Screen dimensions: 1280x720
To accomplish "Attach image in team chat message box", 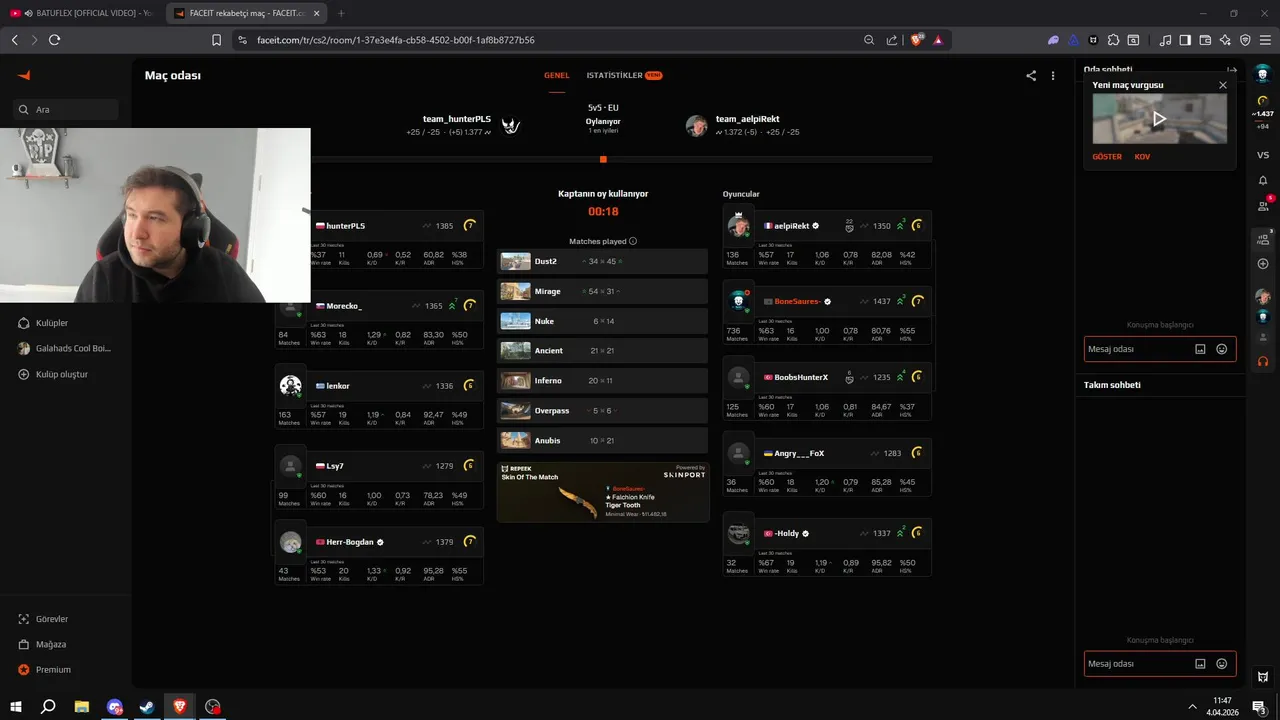I will point(1200,664).
